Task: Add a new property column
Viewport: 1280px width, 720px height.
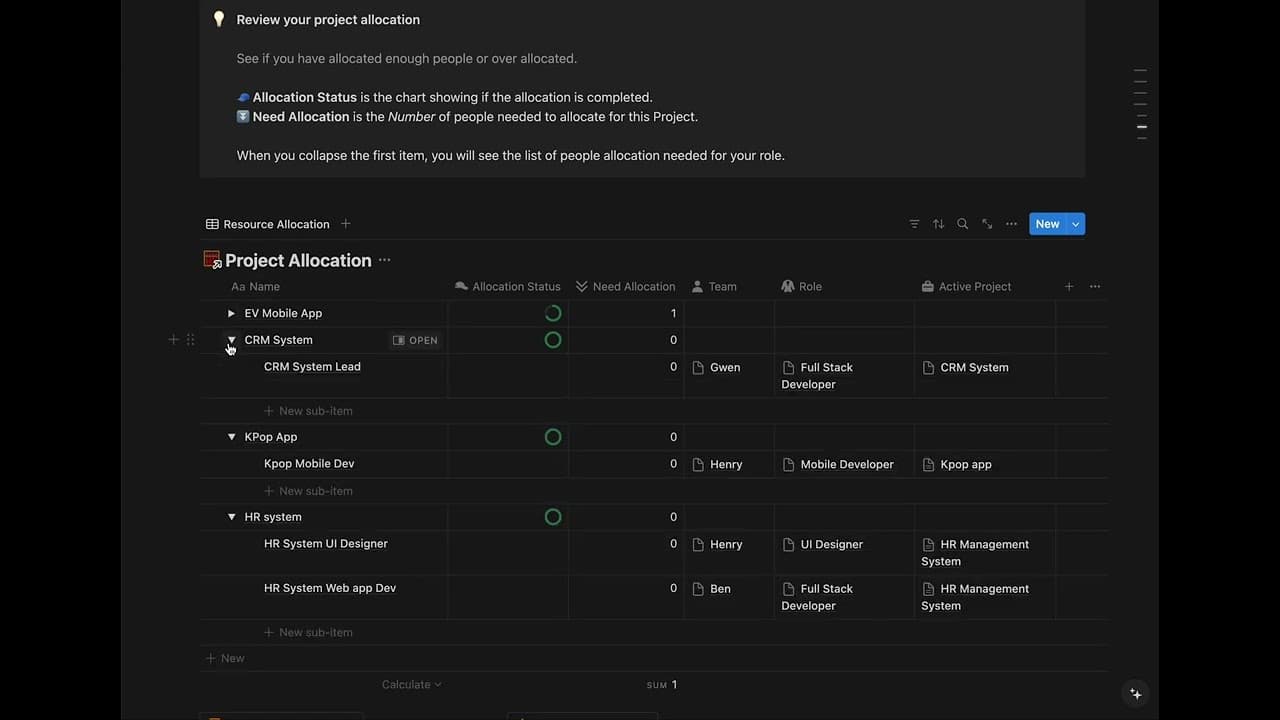Action: (x=1068, y=287)
